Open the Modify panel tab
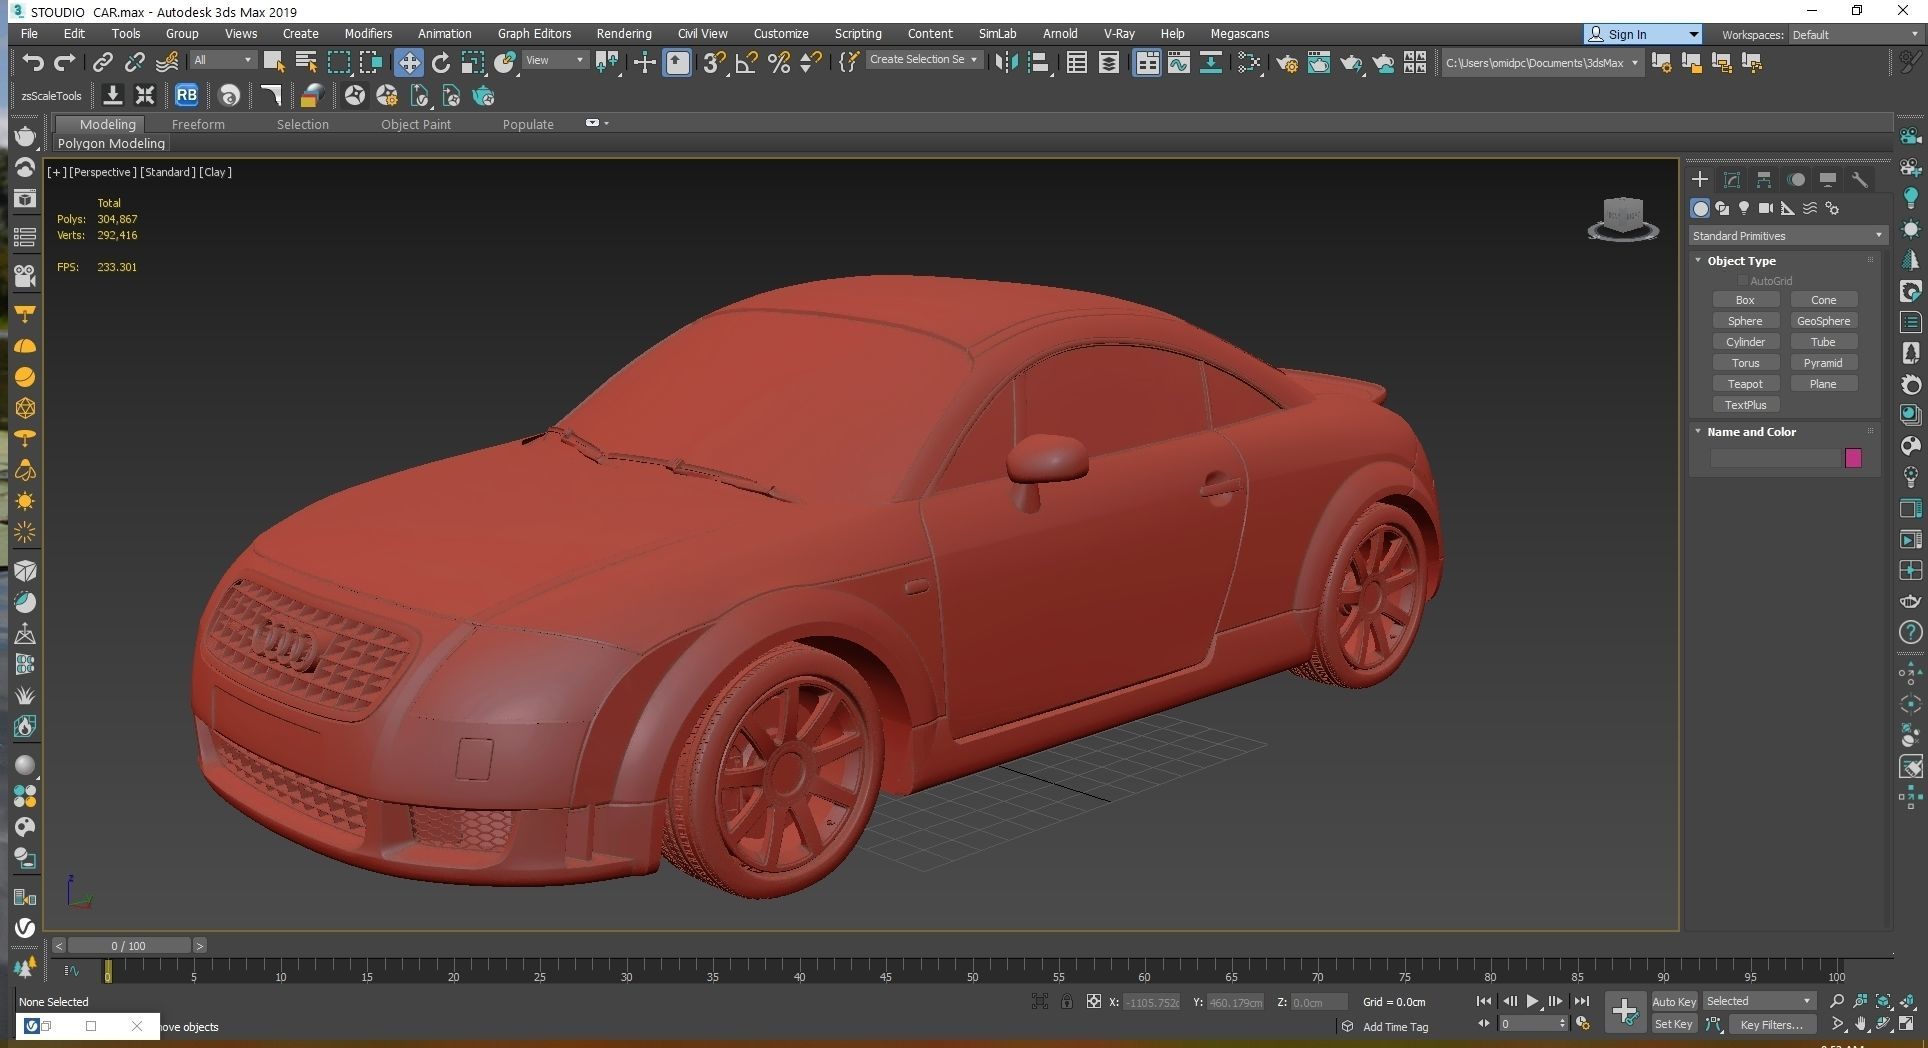Viewport: 1928px width, 1048px height. point(1731,180)
